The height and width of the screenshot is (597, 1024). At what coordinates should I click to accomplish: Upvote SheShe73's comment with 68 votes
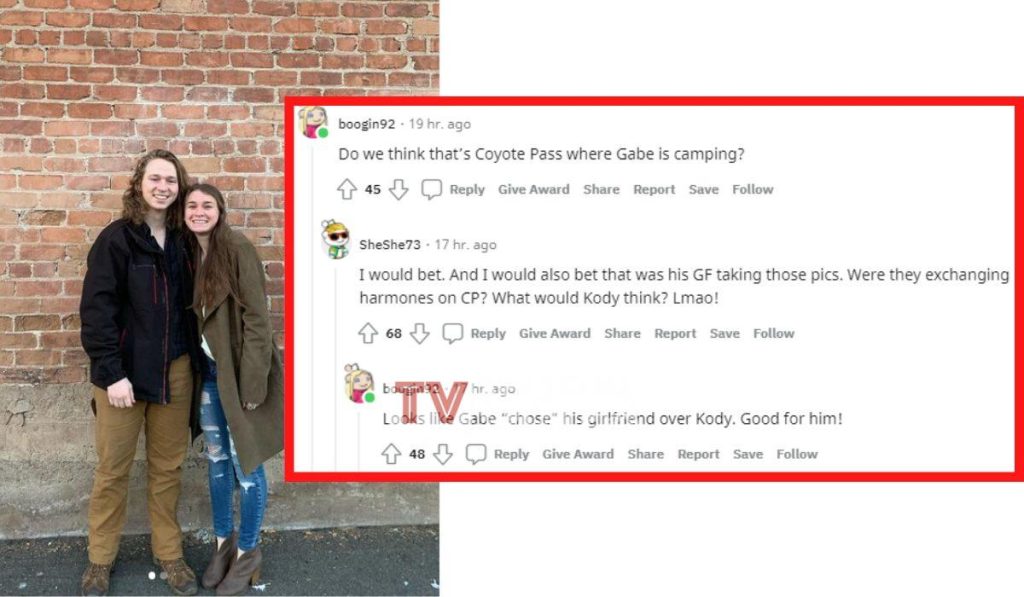click(368, 333)
